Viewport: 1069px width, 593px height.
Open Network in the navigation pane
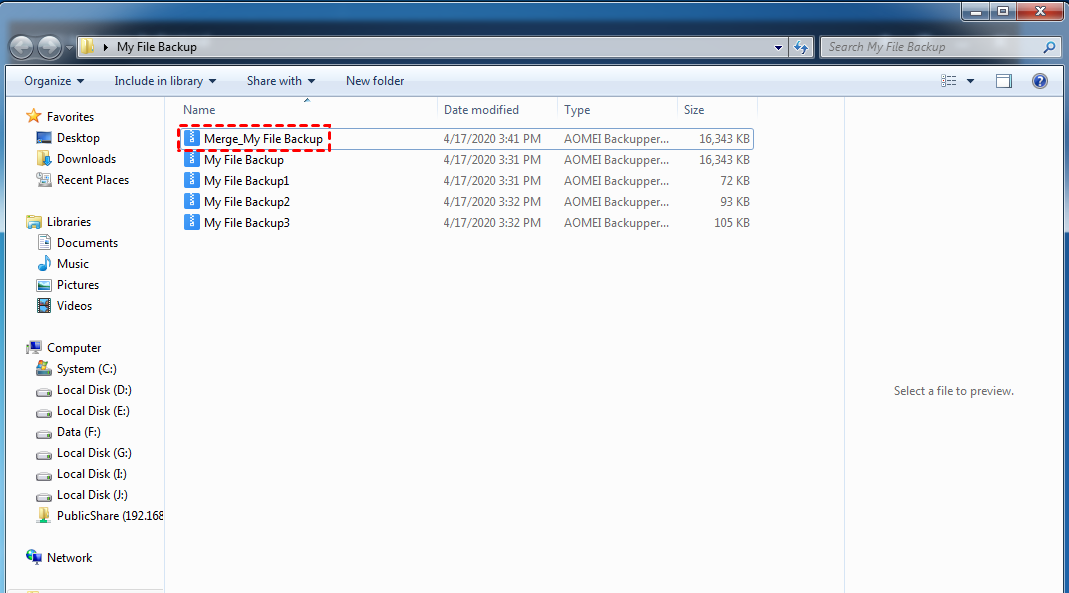(69, 558)
